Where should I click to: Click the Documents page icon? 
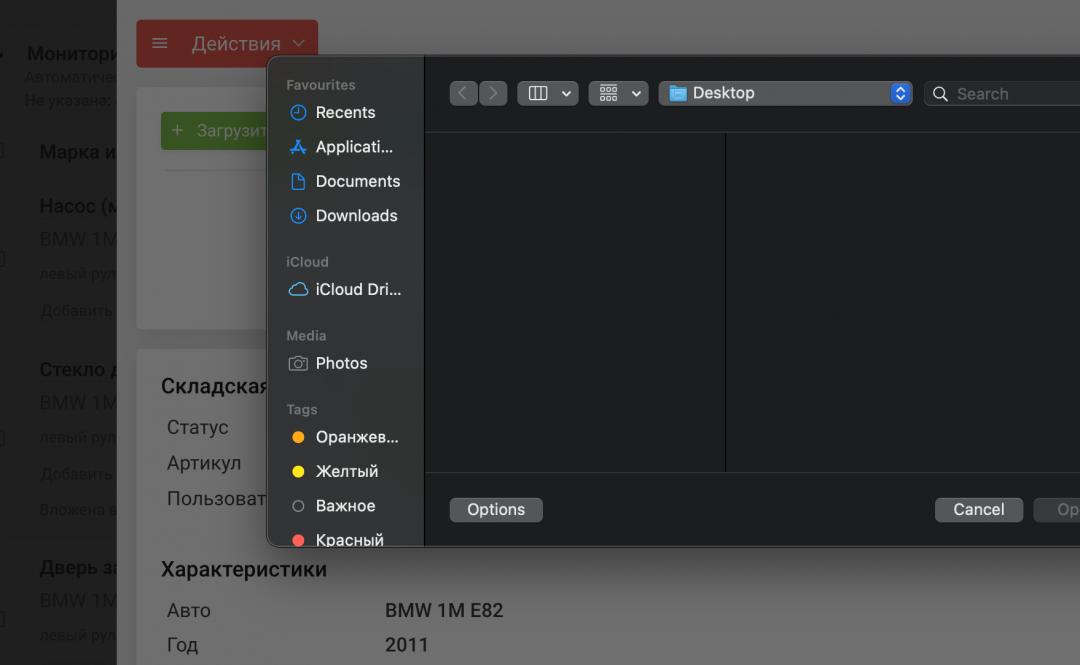[x=298, y=181]
